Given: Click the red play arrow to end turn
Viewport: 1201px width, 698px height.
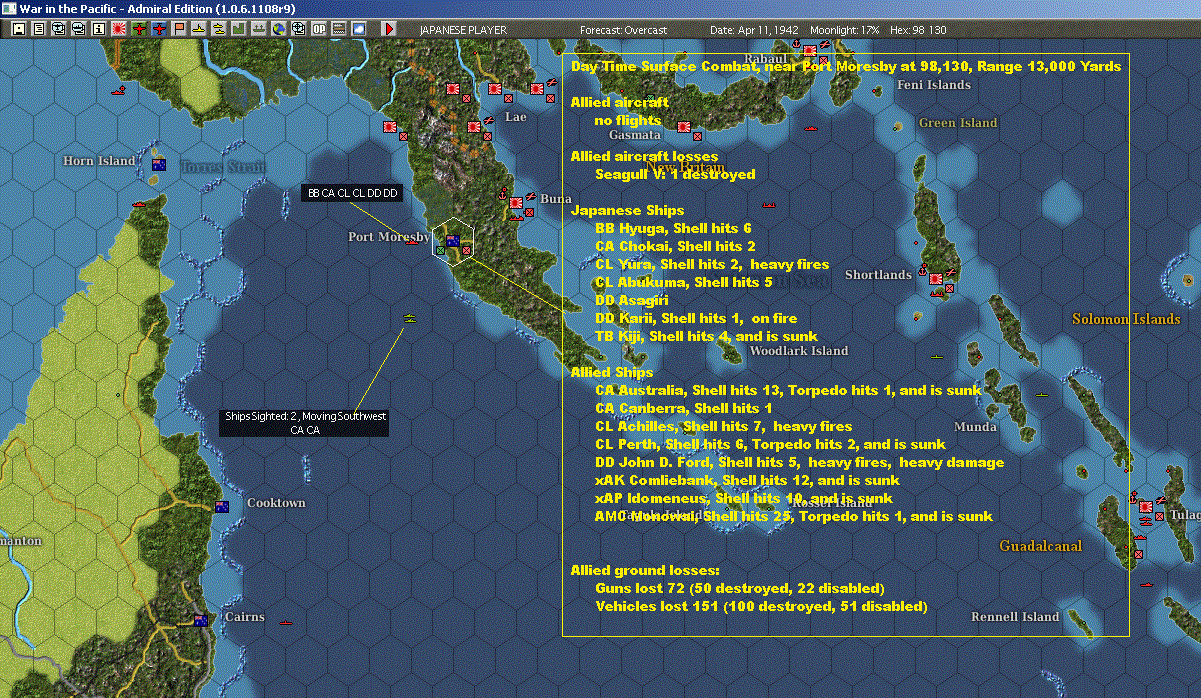Looking at the screenshot, I should [x=389, y=29].
